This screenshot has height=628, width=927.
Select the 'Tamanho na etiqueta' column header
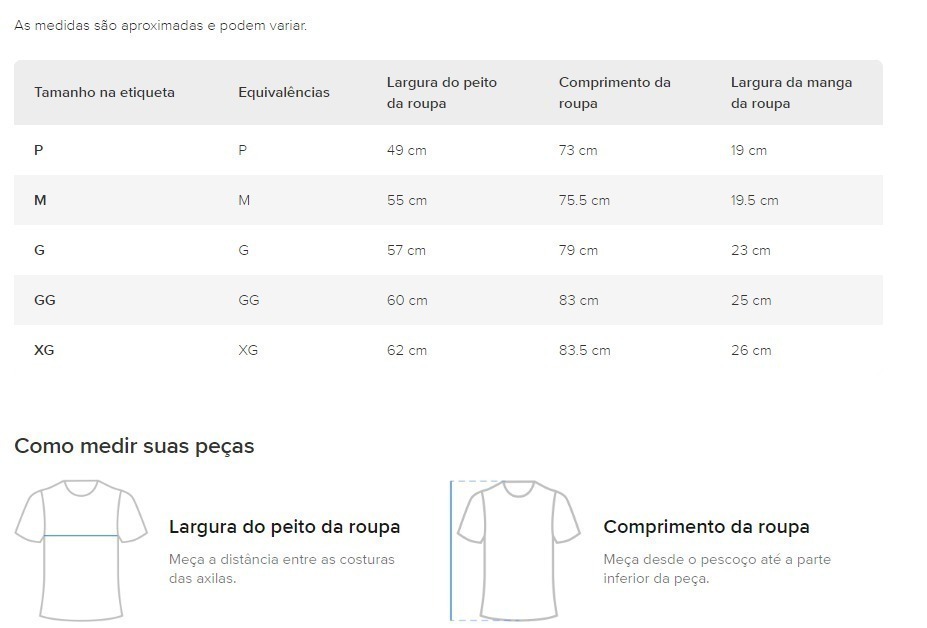pos(105,92)
